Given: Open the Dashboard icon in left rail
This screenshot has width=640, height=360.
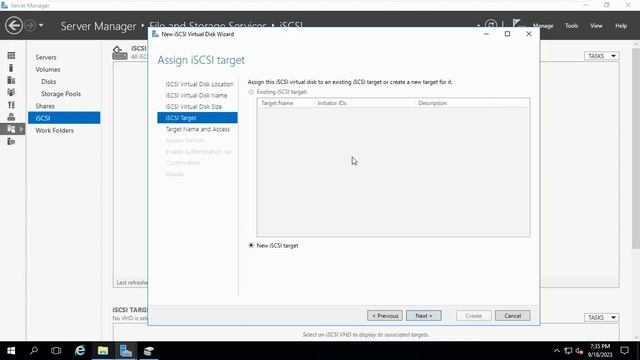Looking at the screenshot, I should (11, 56).
